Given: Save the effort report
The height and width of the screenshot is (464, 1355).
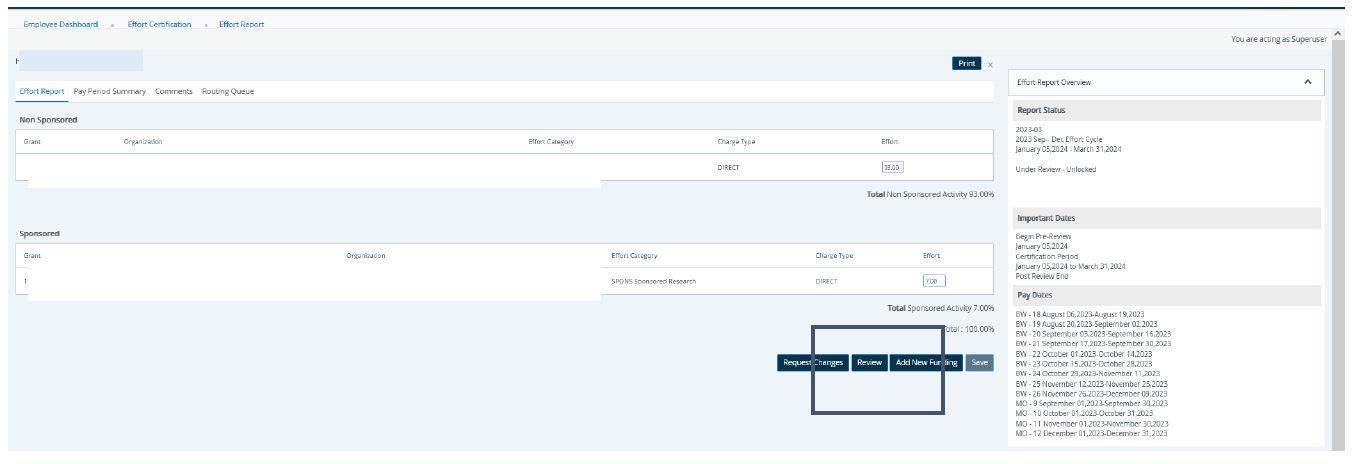Looking at the screenshot, I should coord(981,362).
